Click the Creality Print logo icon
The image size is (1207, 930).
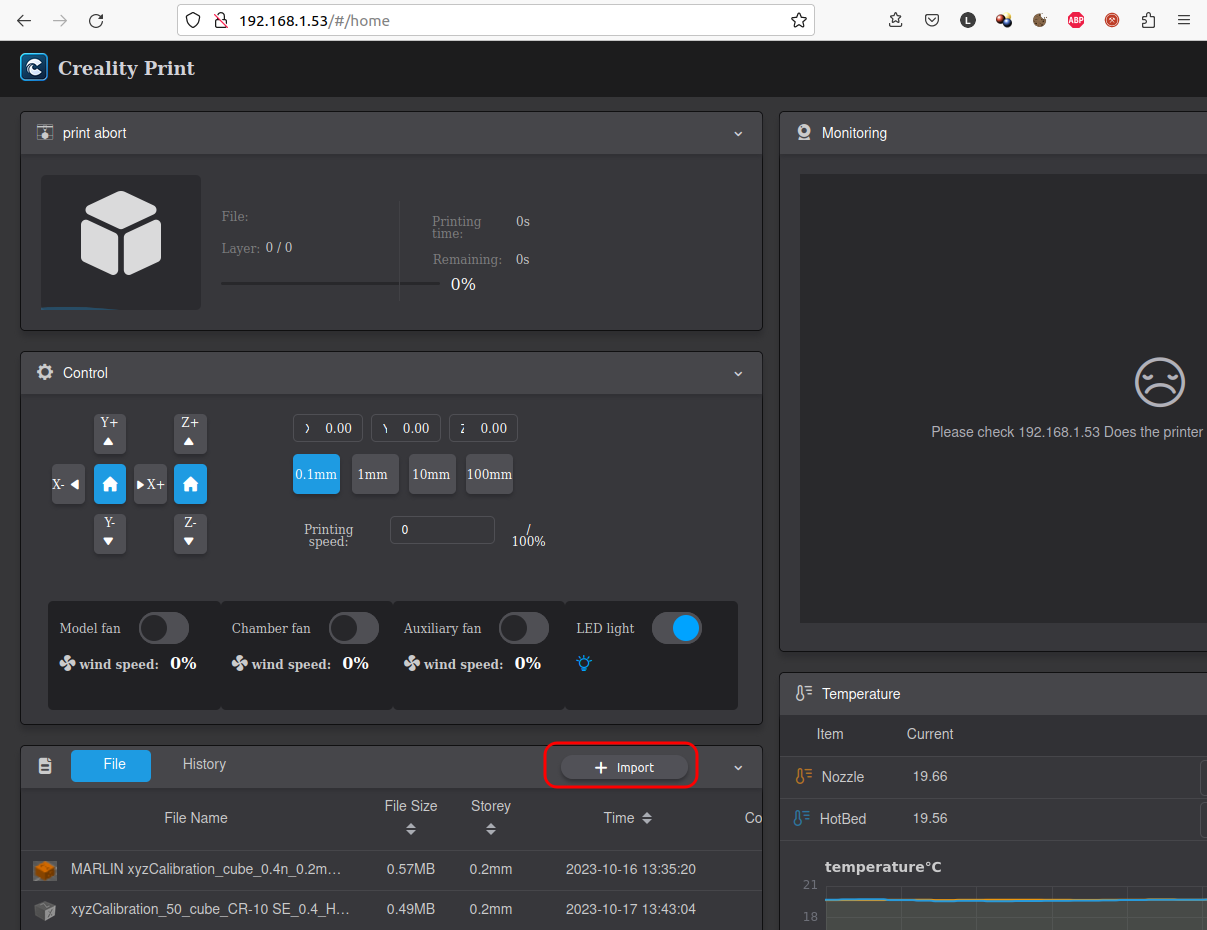click(34, 67)
